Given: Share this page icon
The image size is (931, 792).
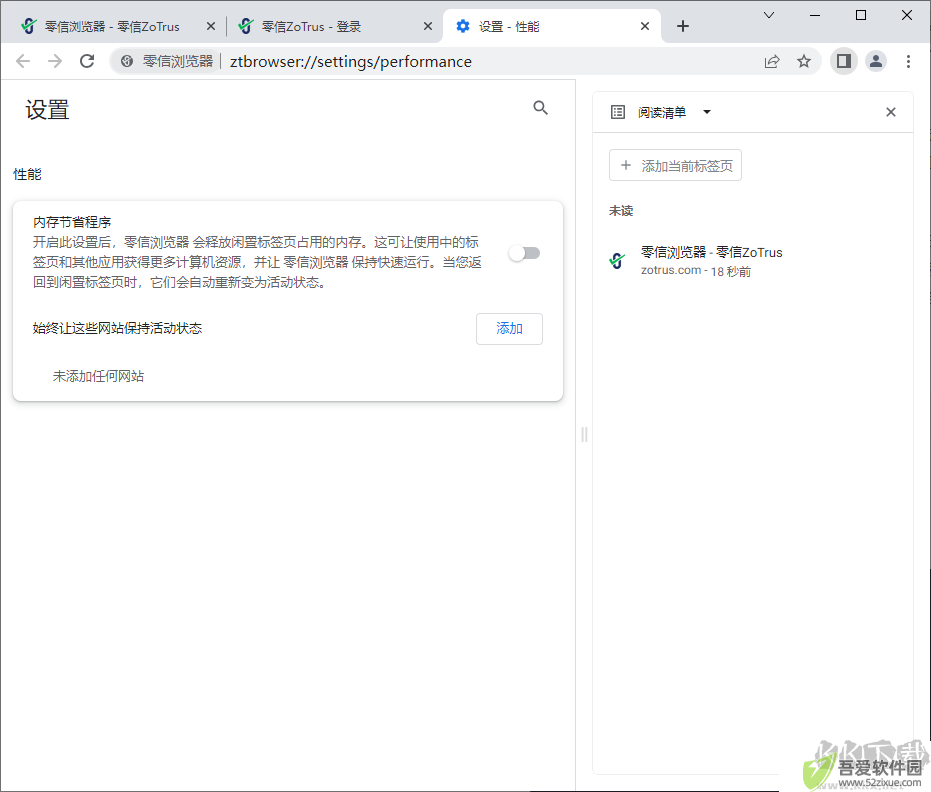Looking at the screenshot, I should [772, 61].
